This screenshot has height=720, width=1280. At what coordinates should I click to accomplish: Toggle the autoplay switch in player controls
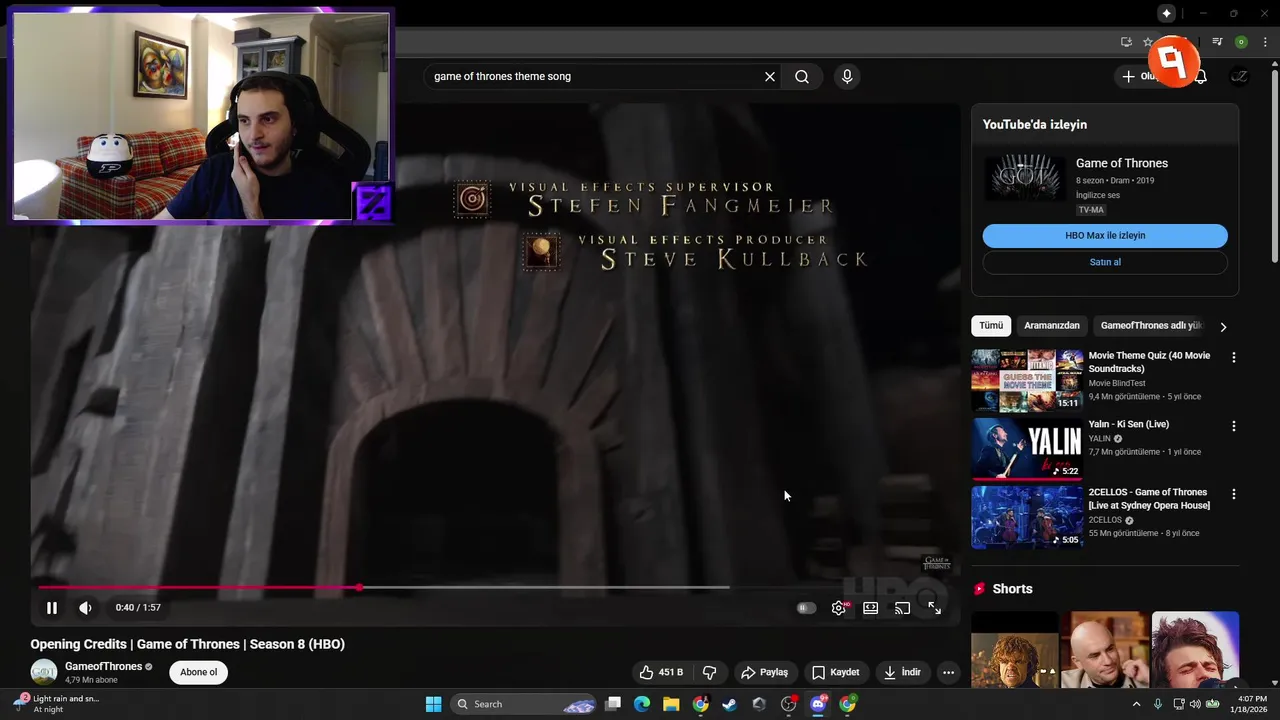click(806, 608)
